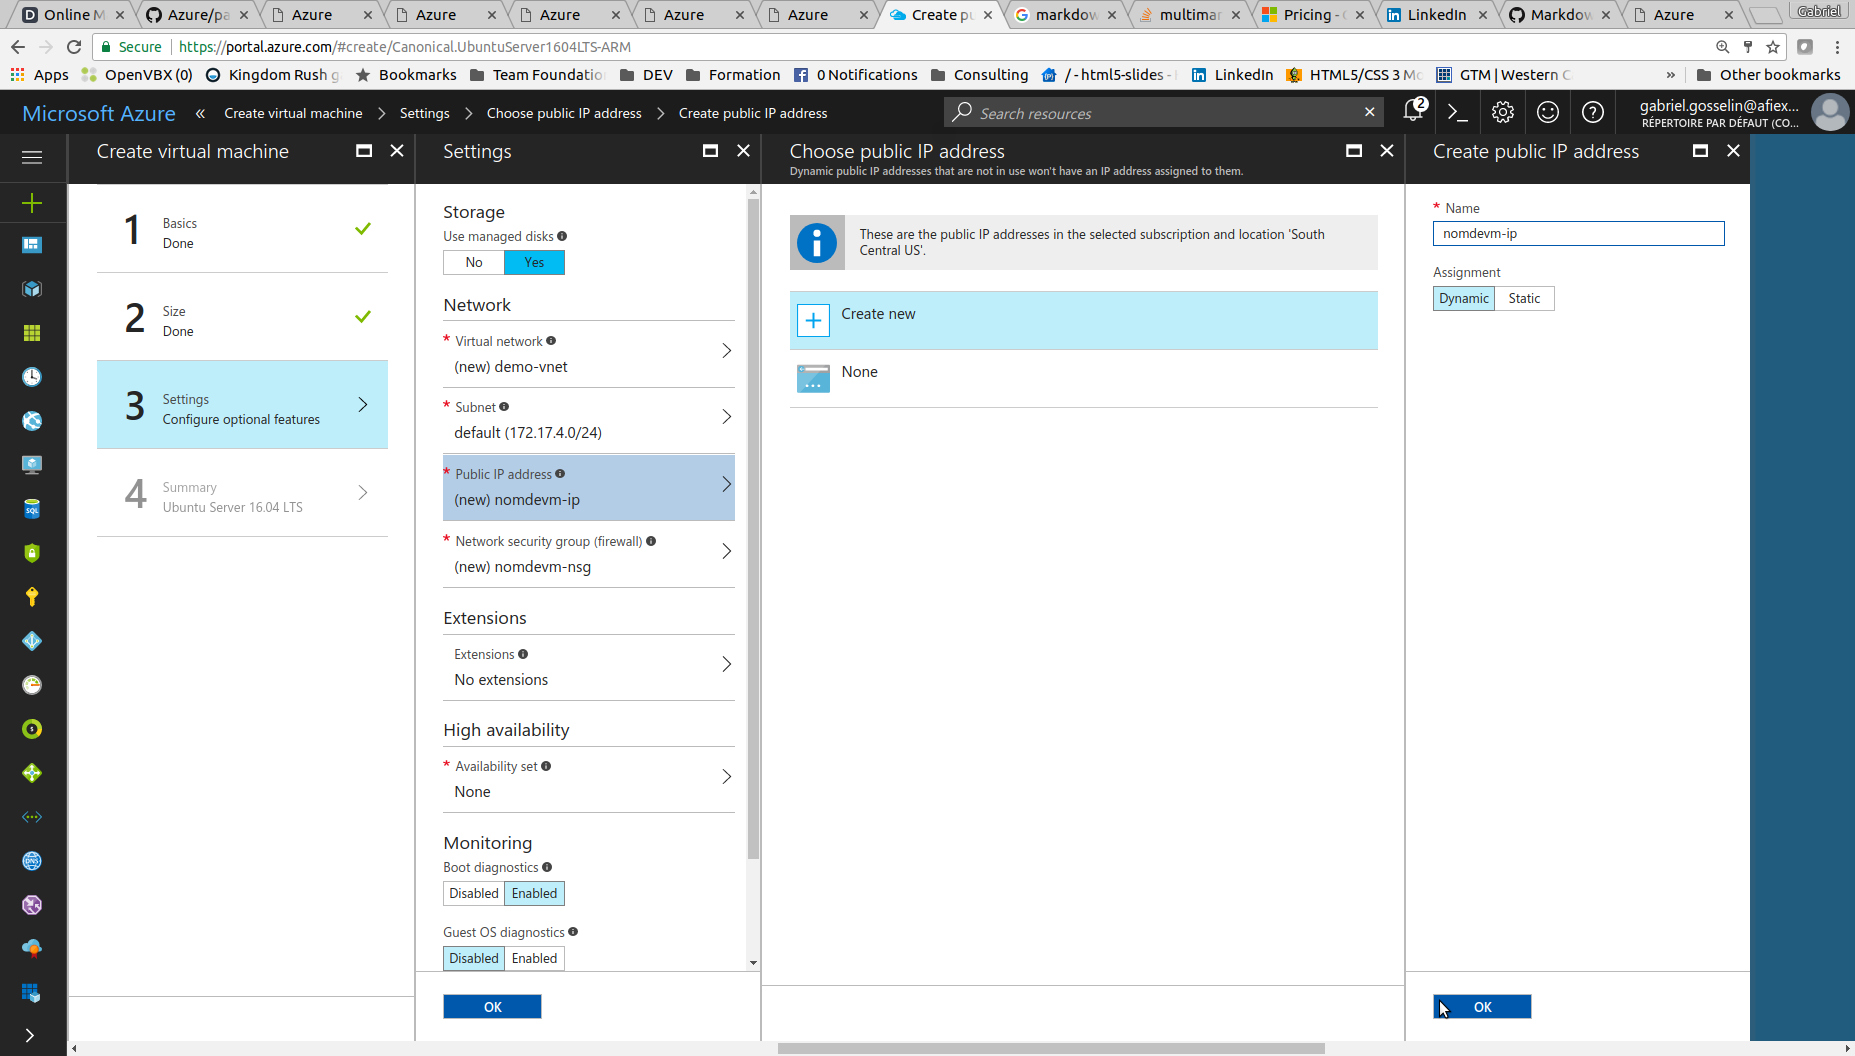Click OK in Create public IP address
The width and height of the screenshot is (1855, 1056).
(1481, 1007)
